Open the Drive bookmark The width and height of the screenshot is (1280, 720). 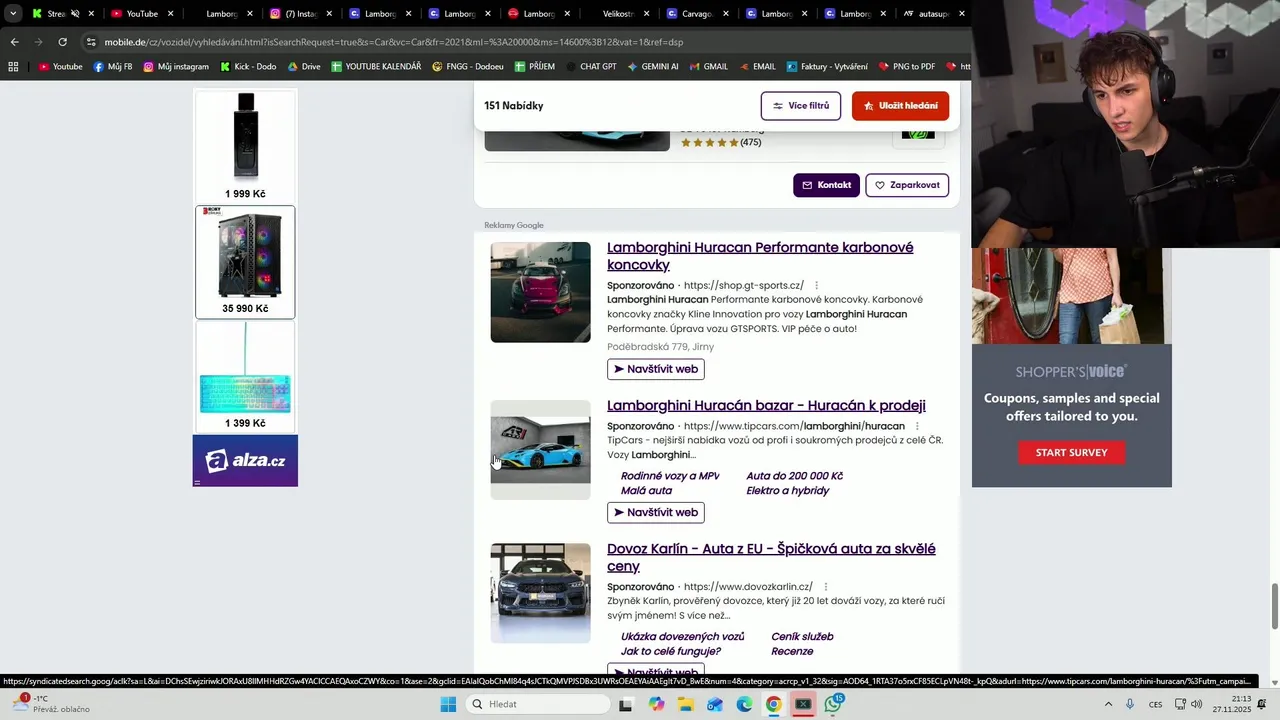pos(304,67)
